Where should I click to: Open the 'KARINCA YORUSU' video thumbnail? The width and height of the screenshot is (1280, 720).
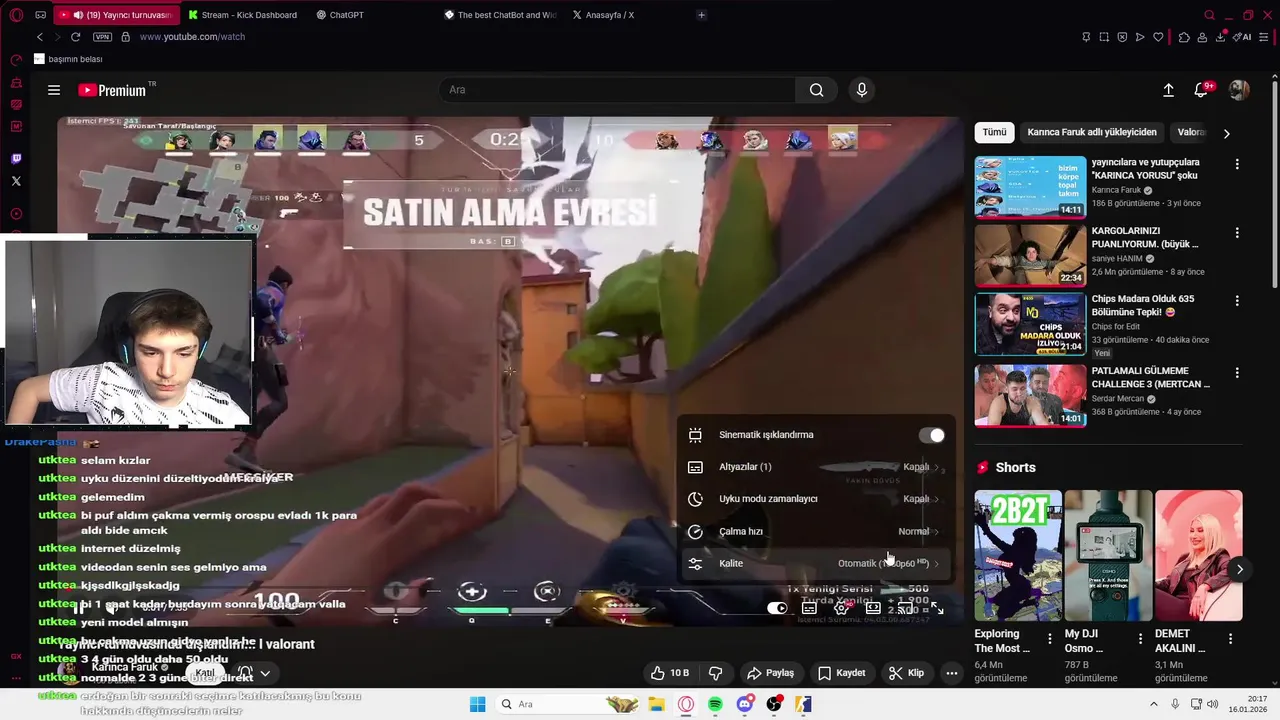click(x=1030, y=186)
